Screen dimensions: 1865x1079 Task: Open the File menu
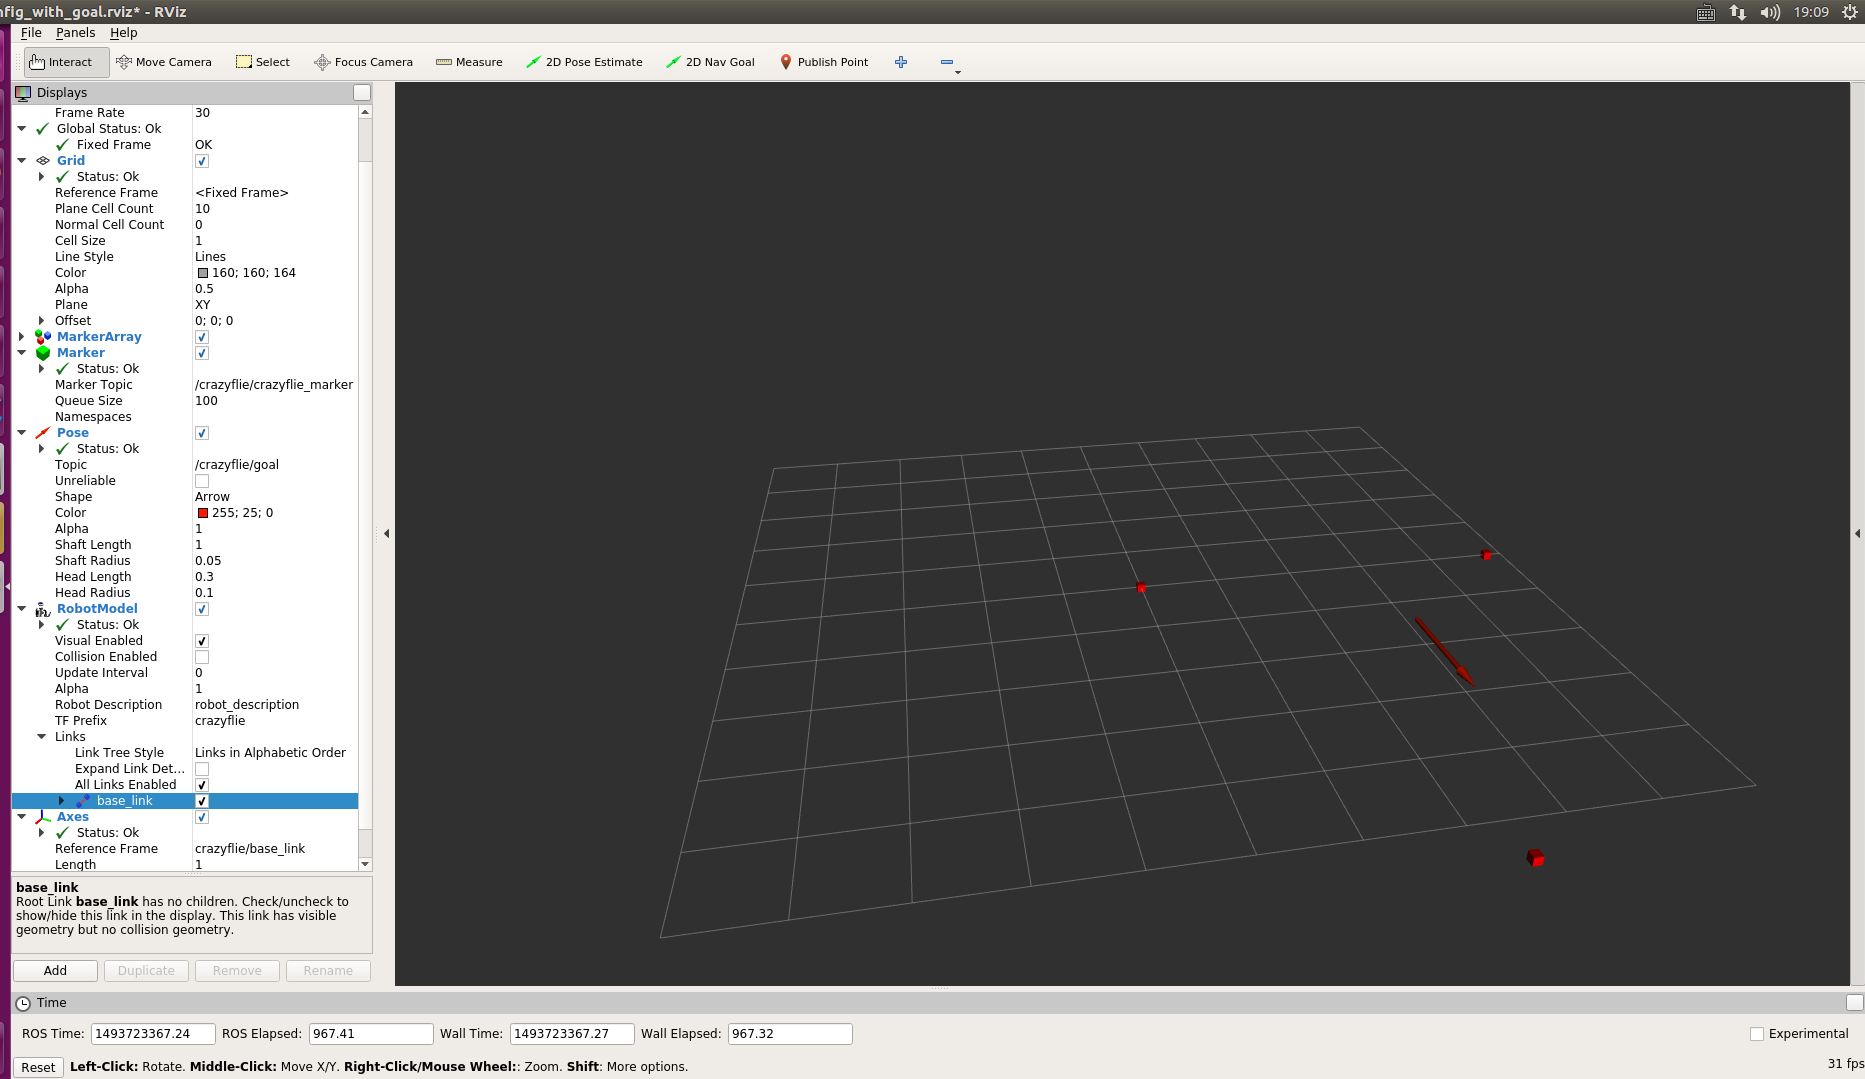[31, 33]
